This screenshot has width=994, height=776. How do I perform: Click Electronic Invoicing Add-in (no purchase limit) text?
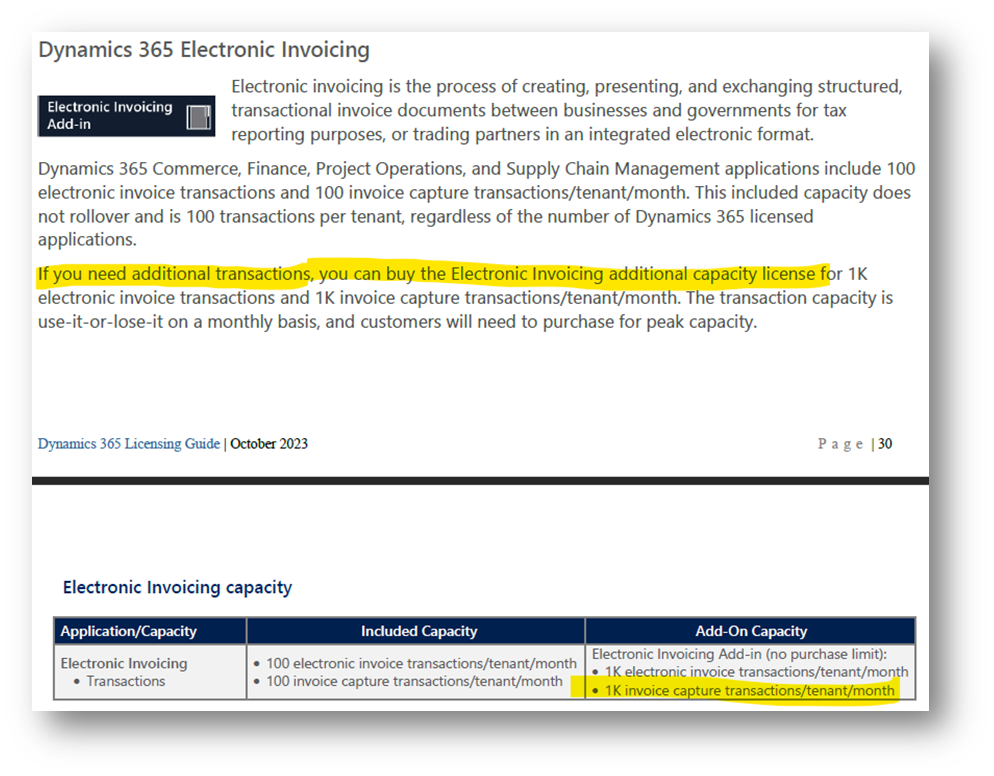pyautogui.click(x=739, y=654)
